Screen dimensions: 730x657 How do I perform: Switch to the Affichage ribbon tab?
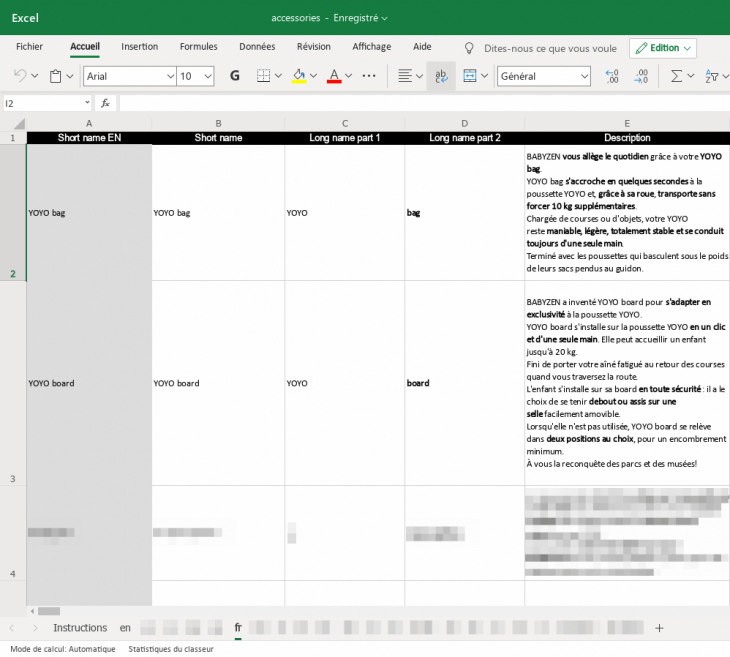click(372, 47)
